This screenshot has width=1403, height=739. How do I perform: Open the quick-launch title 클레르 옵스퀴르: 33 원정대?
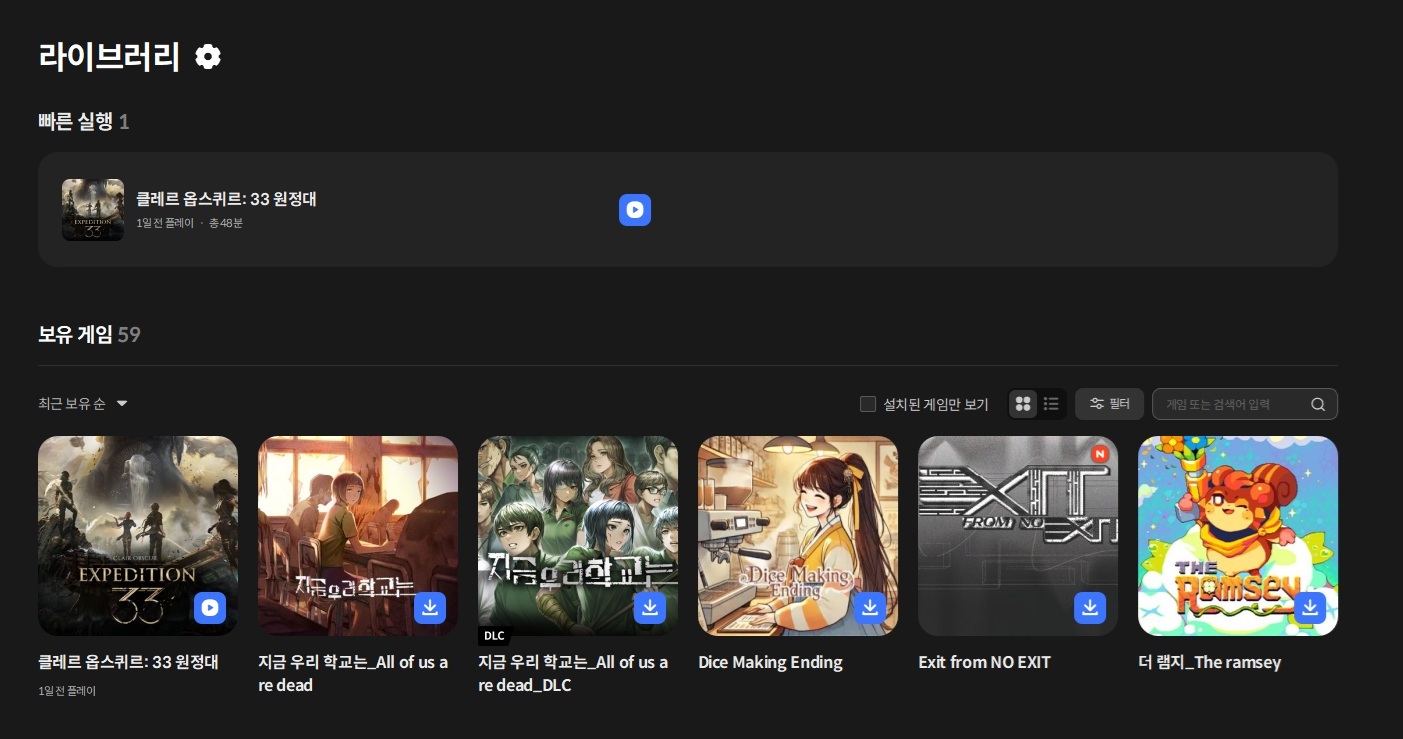tap(226, 199)
